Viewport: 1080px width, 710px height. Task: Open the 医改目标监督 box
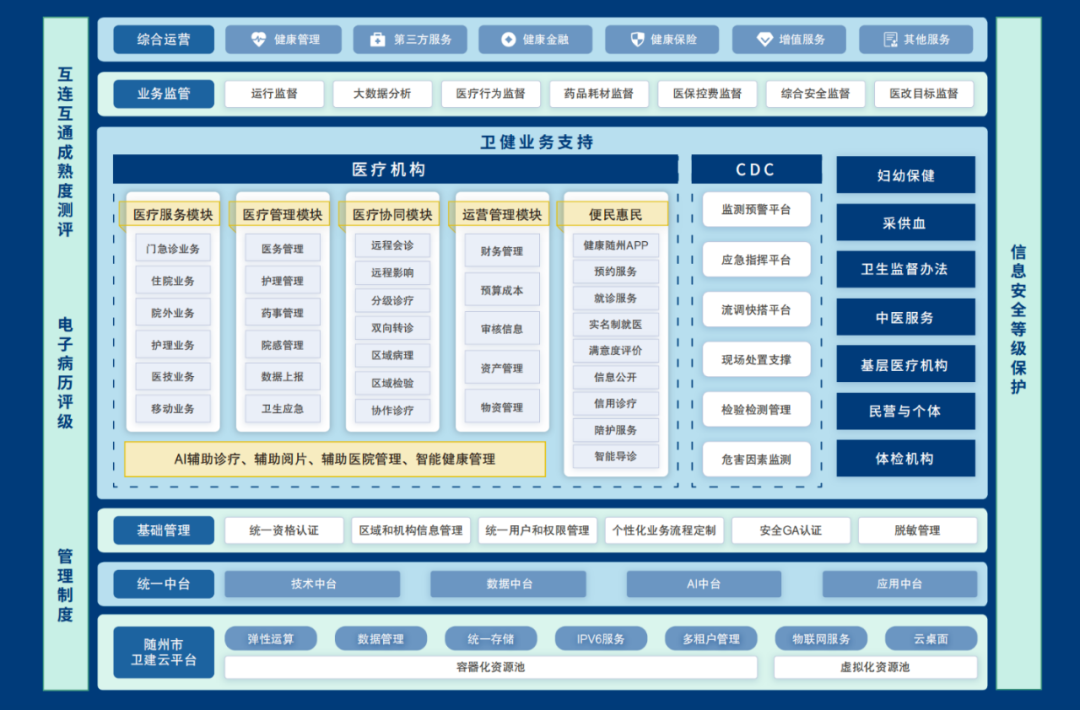924,94
